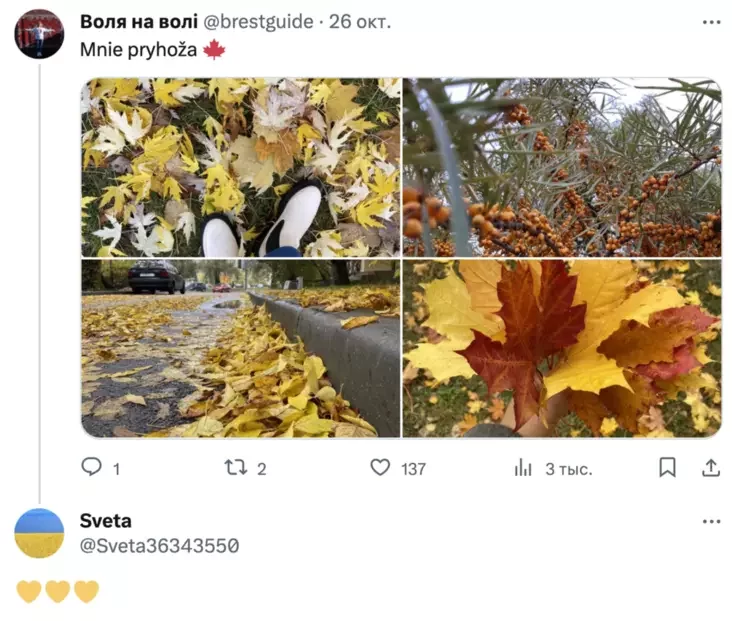View analytics showing 3 тыс. views
The image size is (732, 621).
pos(523,467)
